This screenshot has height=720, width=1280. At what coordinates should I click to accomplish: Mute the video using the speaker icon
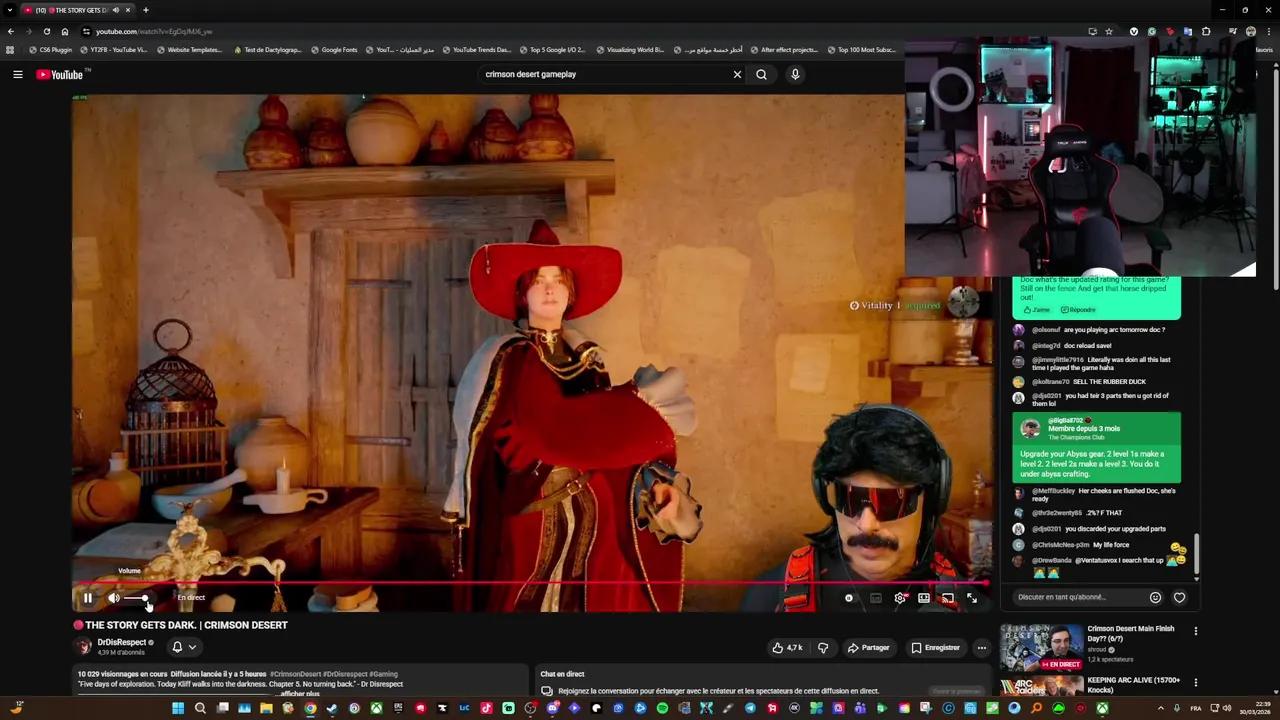(x=113, y=598)
